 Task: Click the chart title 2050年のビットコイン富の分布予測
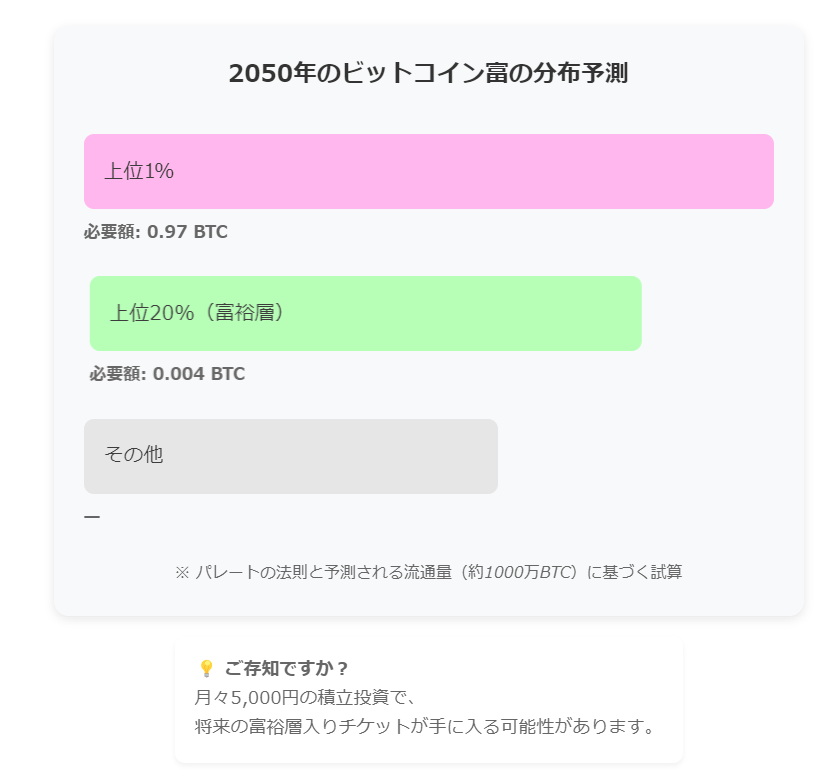[x=428, y=73]
